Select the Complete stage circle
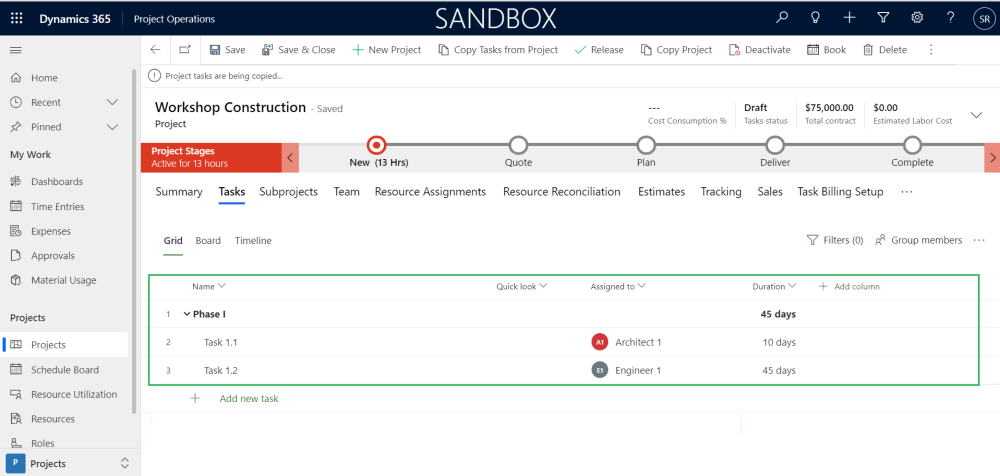 click(913, 145)
